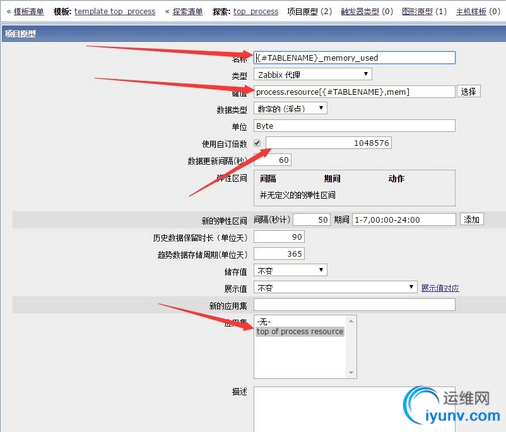Click the name field containing {#TABLENAME}_memory_used
The image size is (506, 432).
(x=354, y=58)
